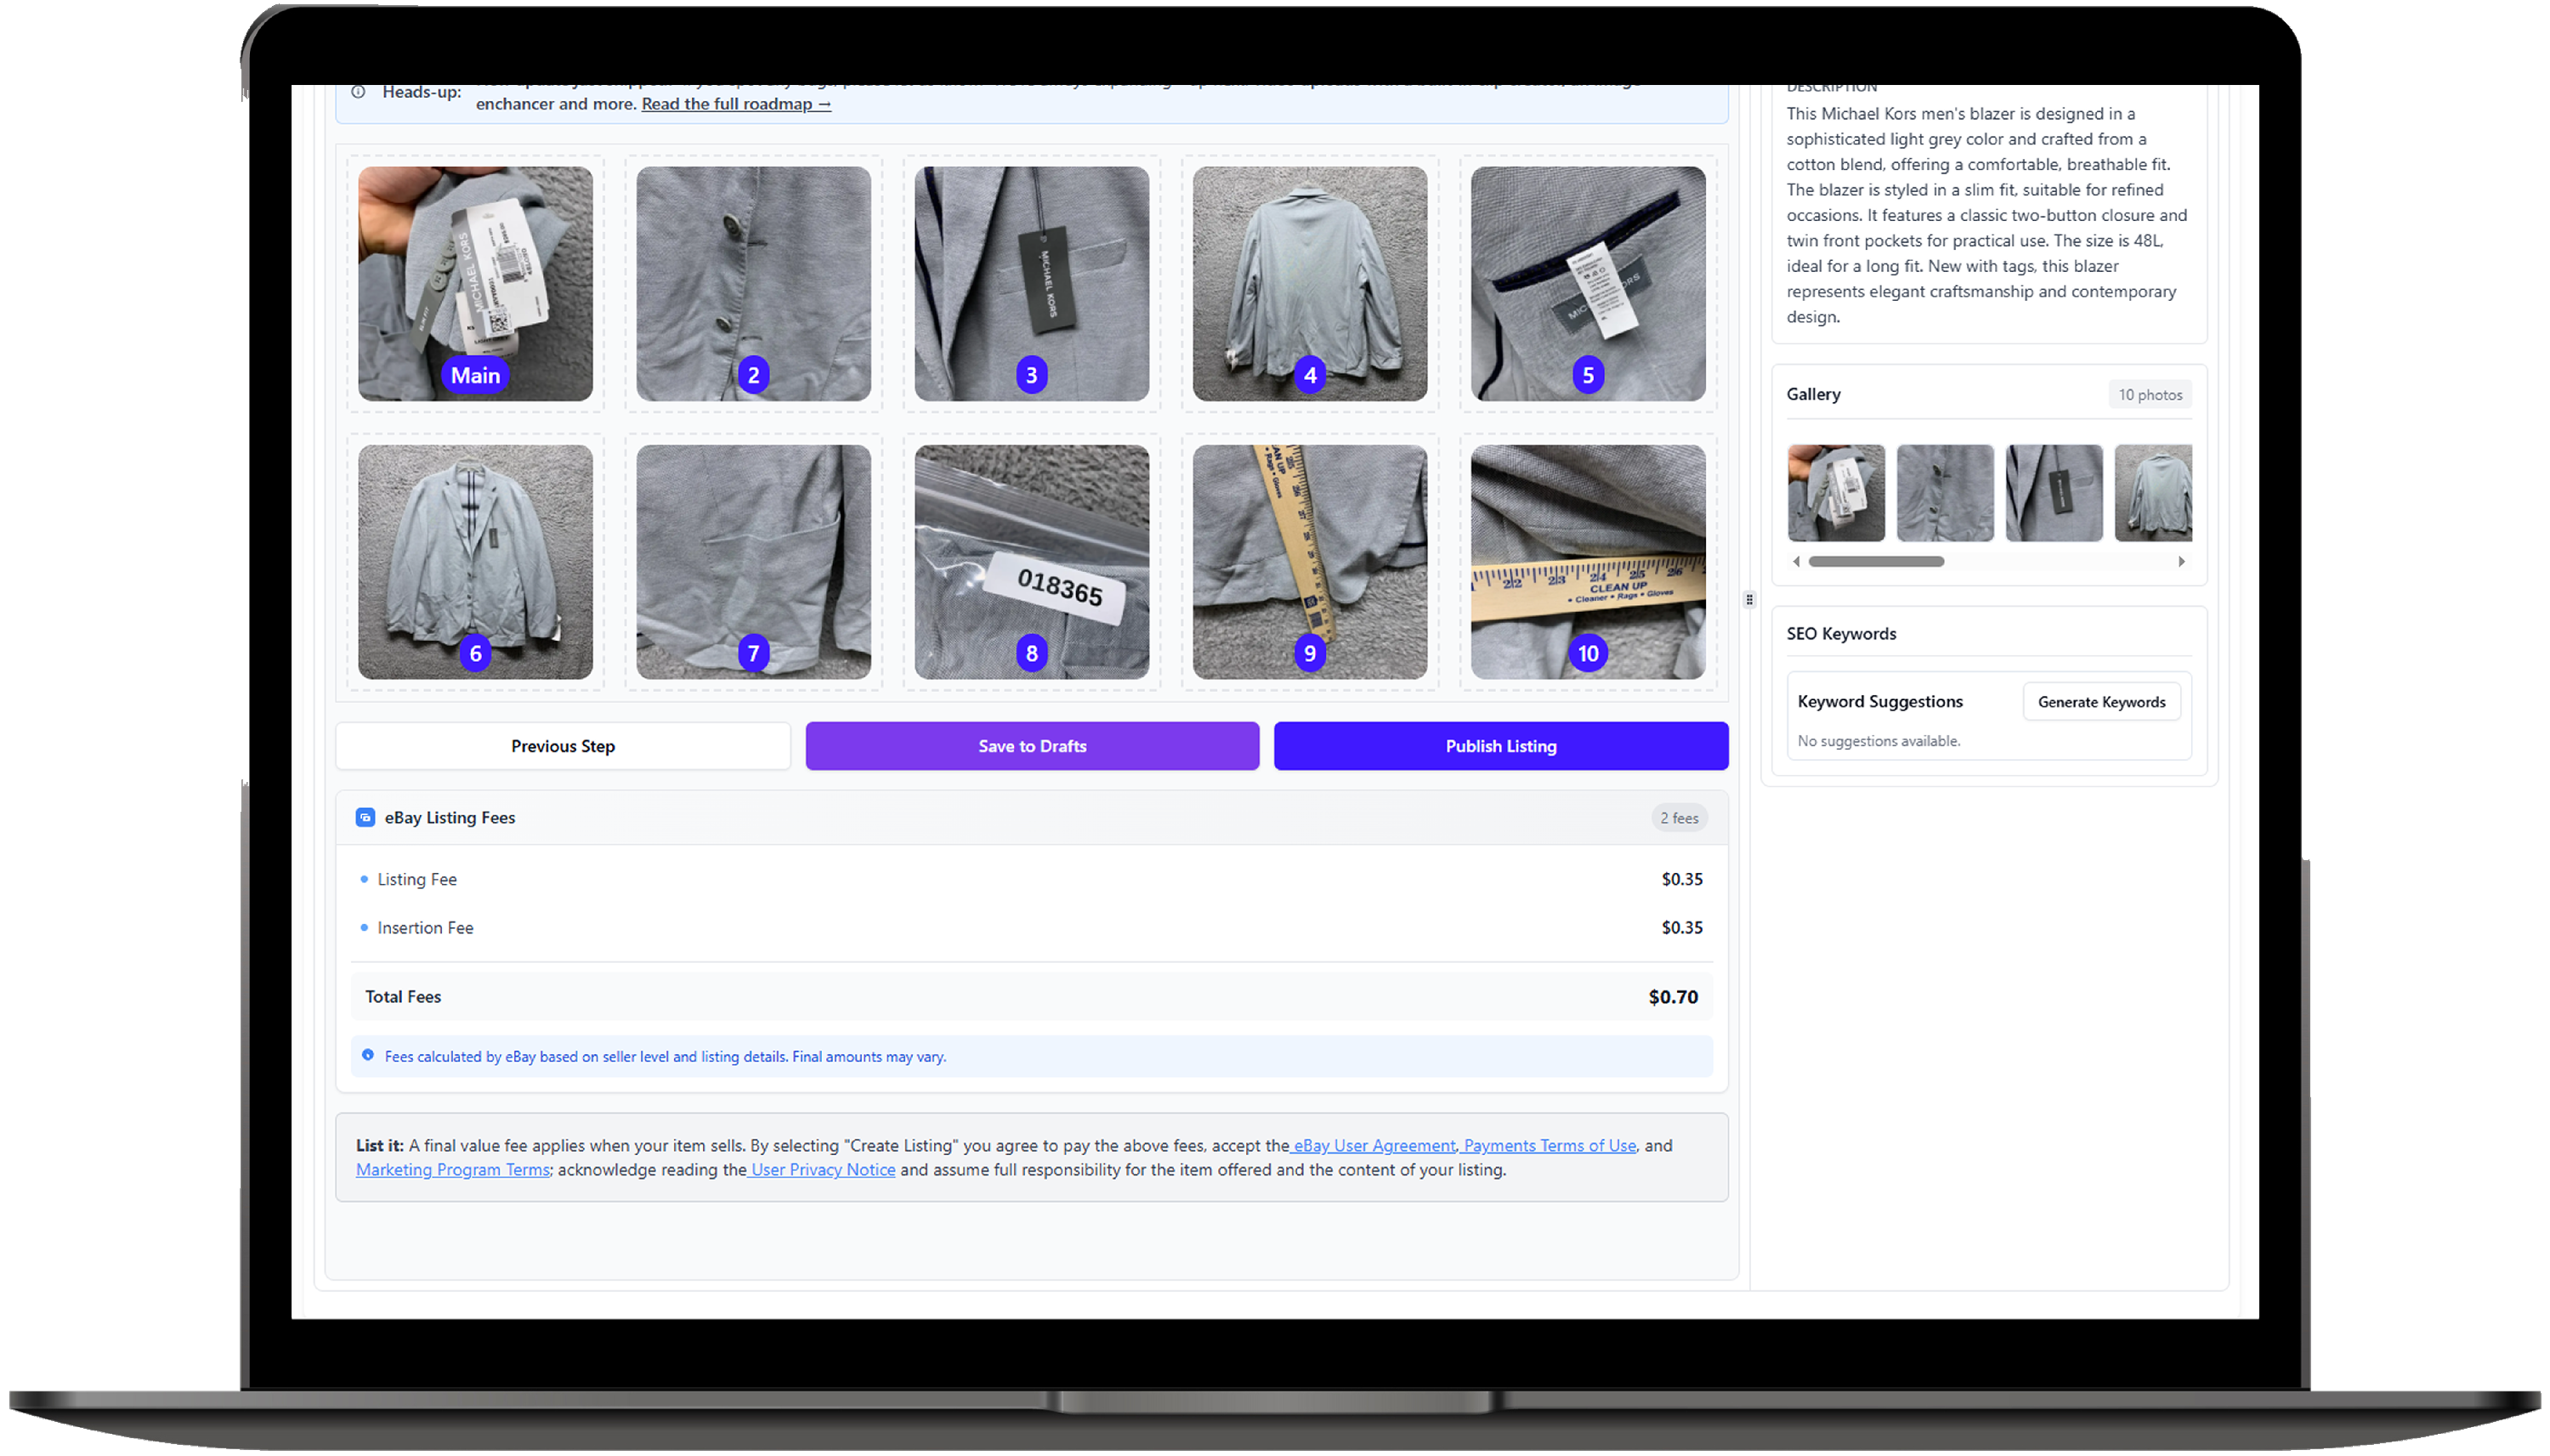The image size is (2550, 1456).
Task: Open the Marketing Program Terms link
Action: (452, 1170)
